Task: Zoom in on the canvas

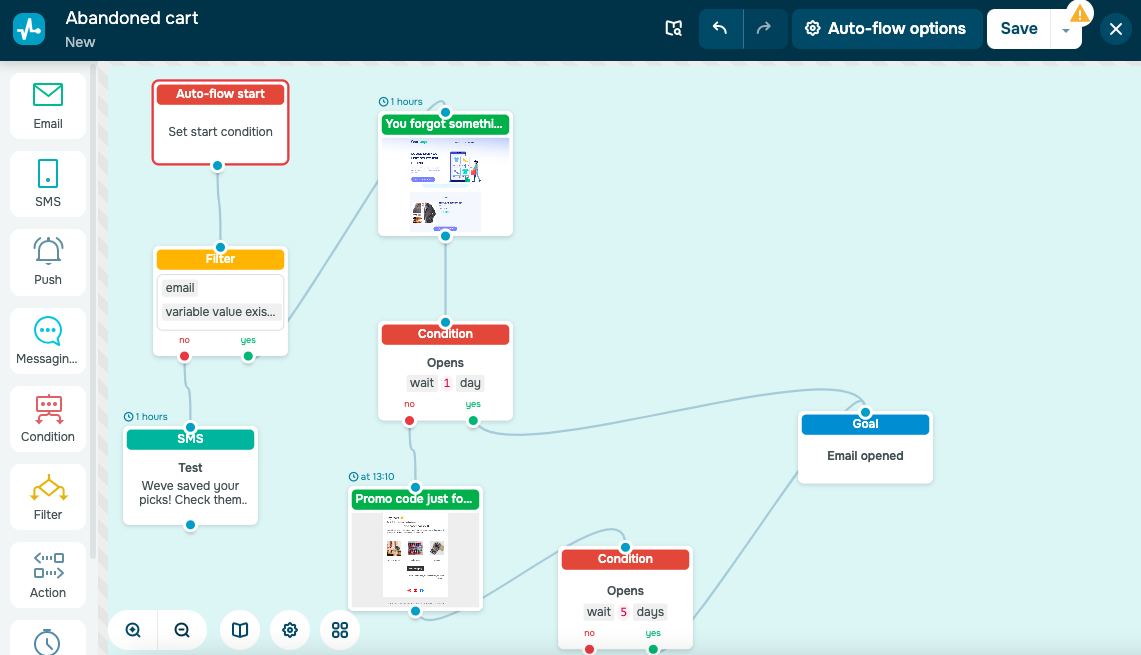Action: point(133,630)
